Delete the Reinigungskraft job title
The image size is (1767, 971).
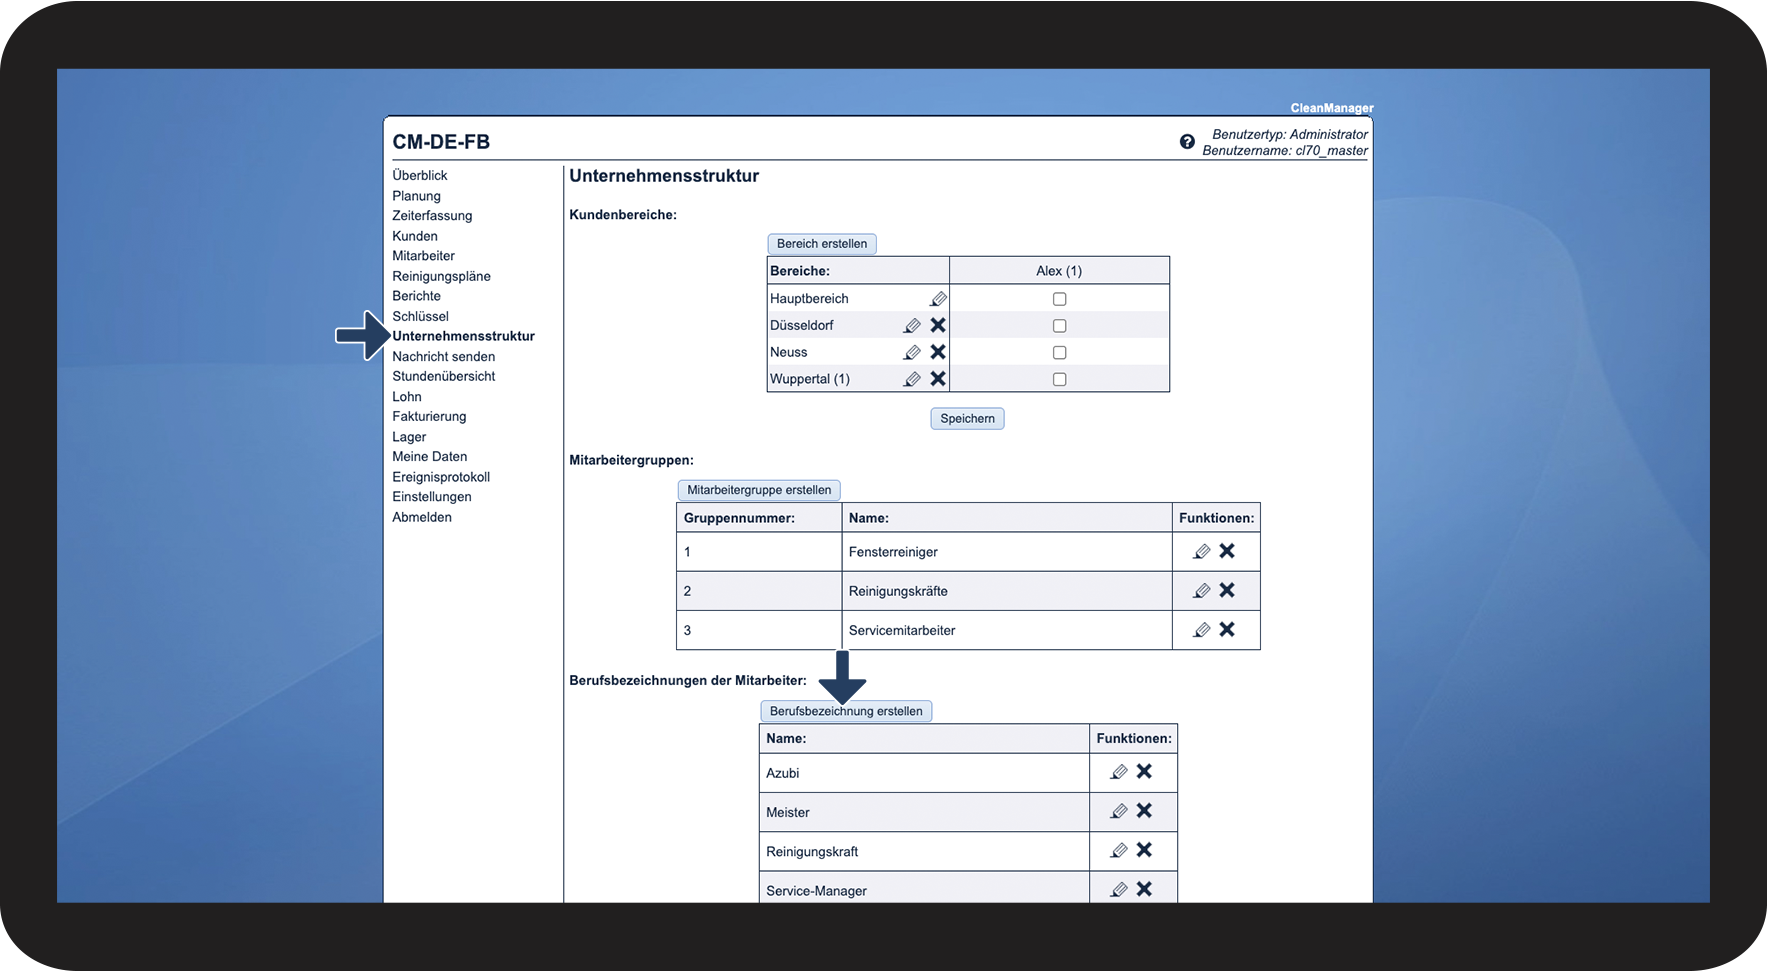1144,850
